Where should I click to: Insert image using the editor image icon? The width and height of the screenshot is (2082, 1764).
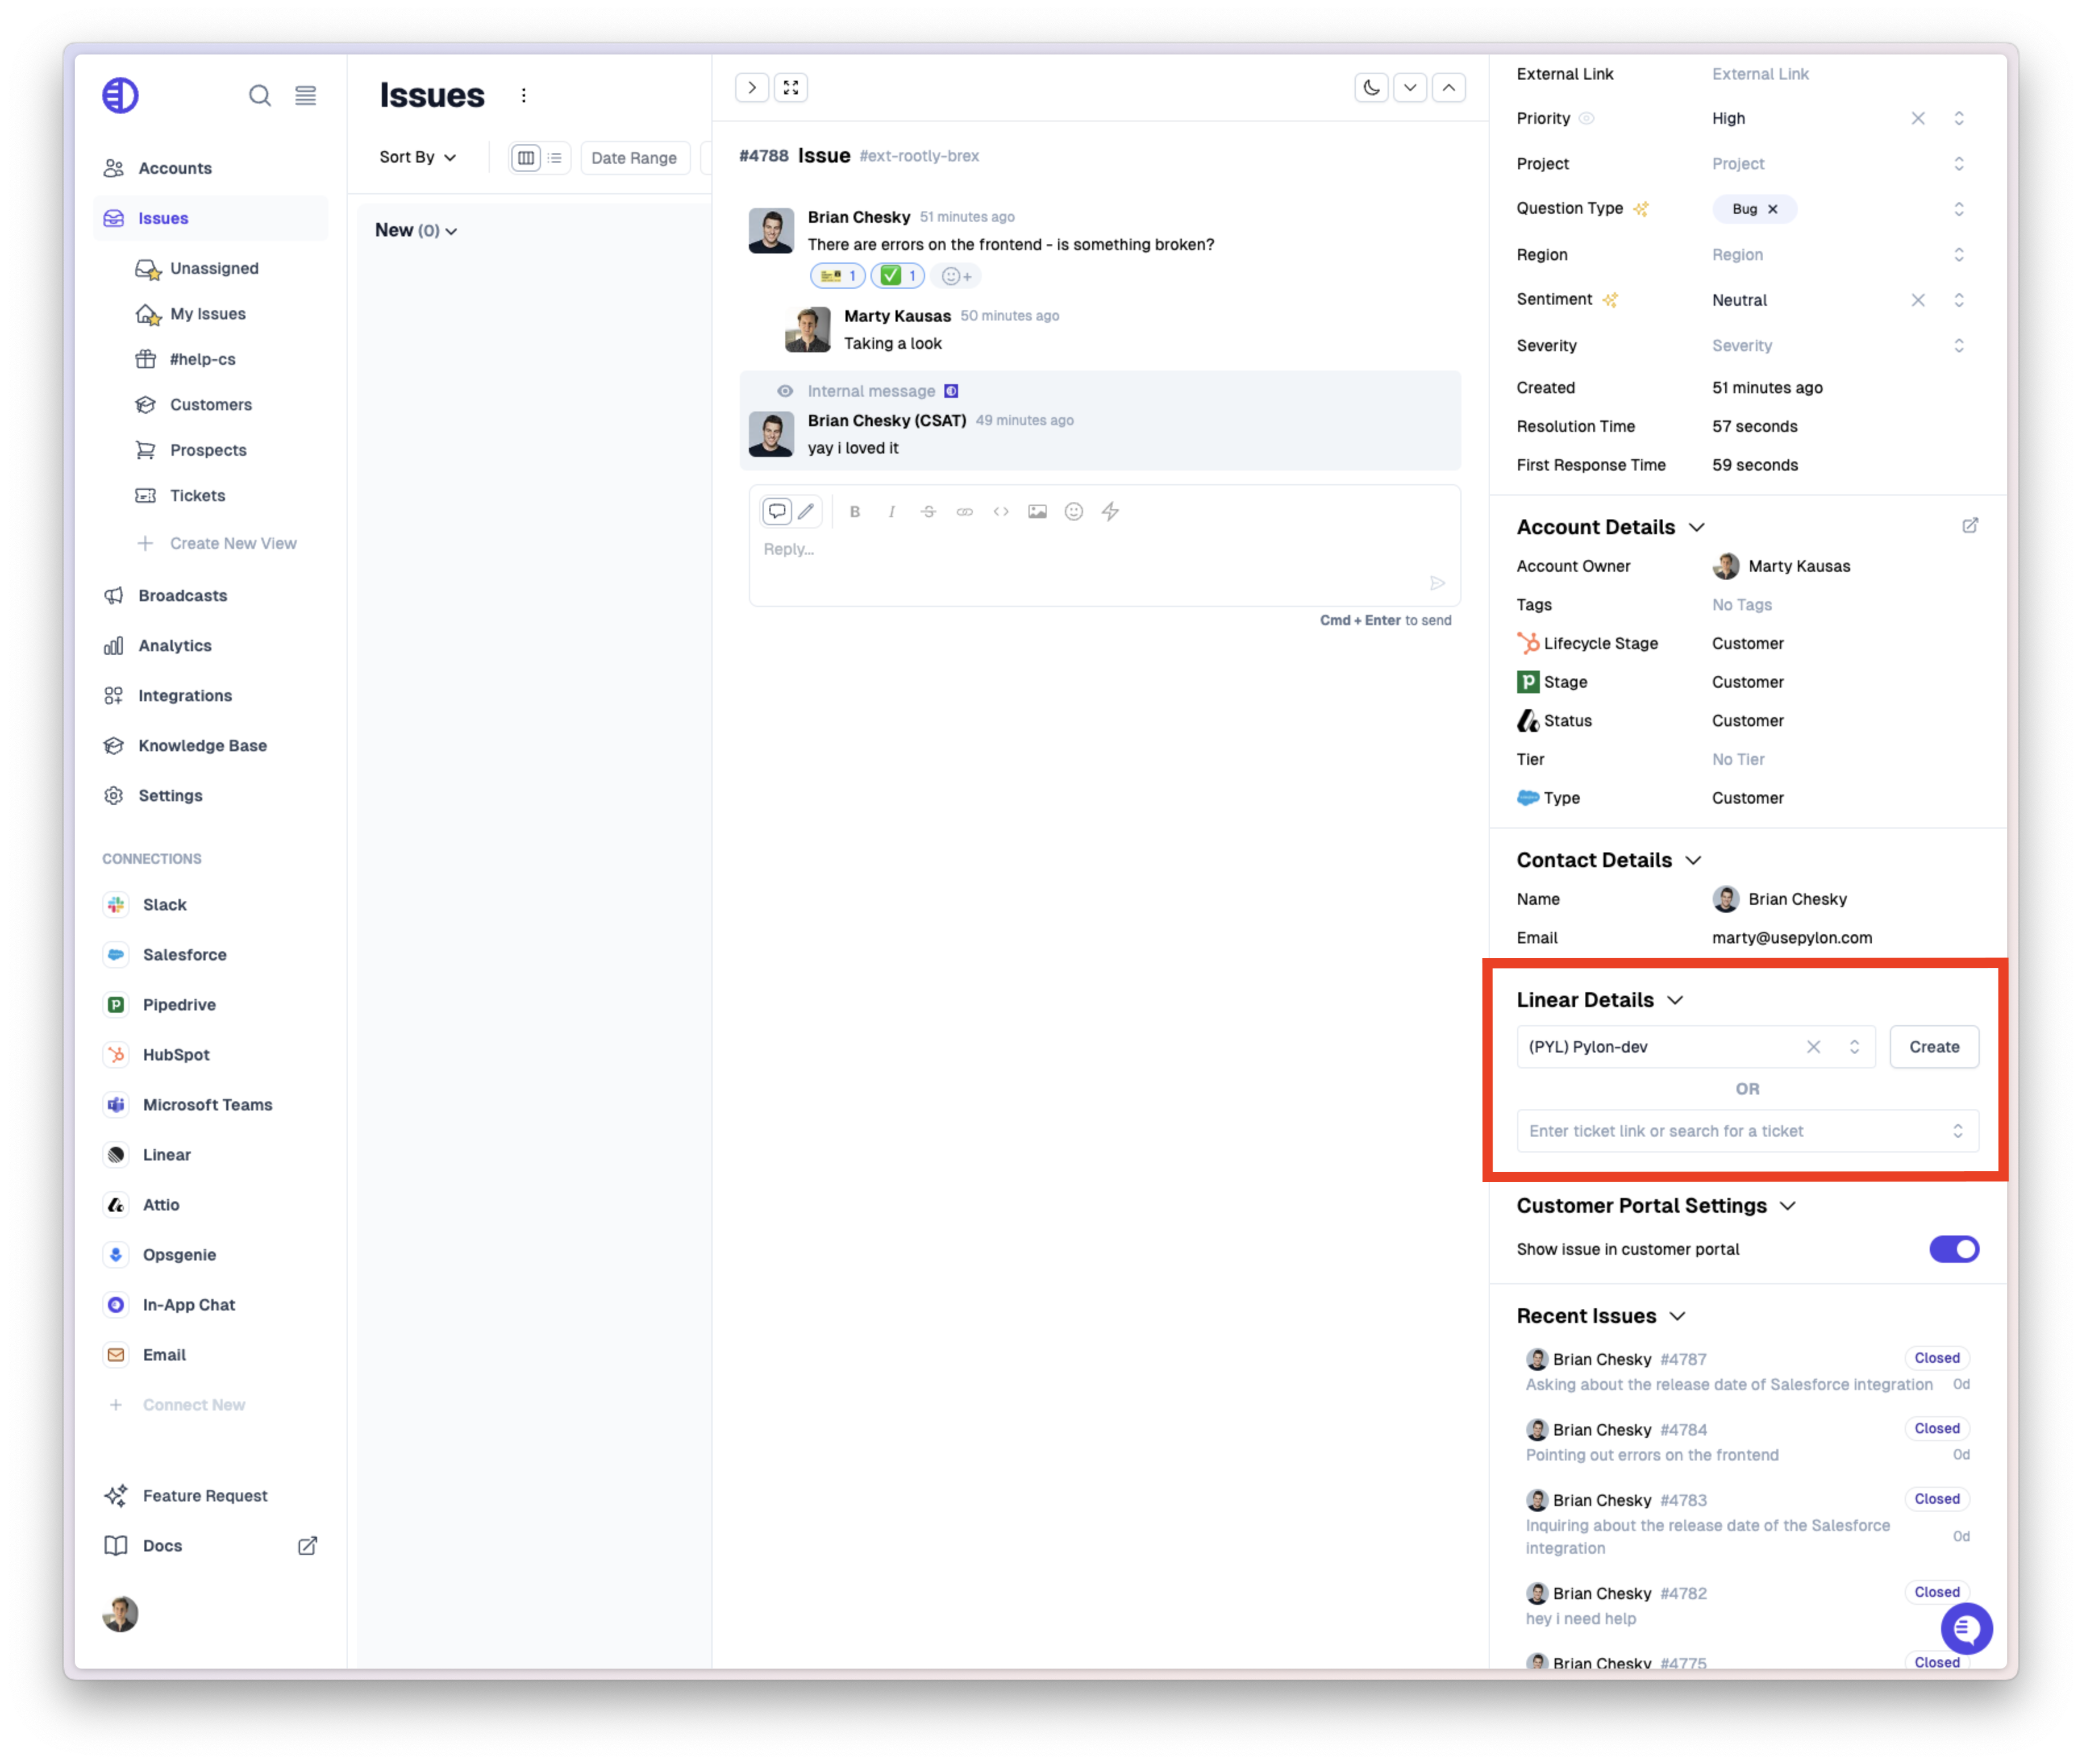pyautogui.click(x=1037, y=512)
